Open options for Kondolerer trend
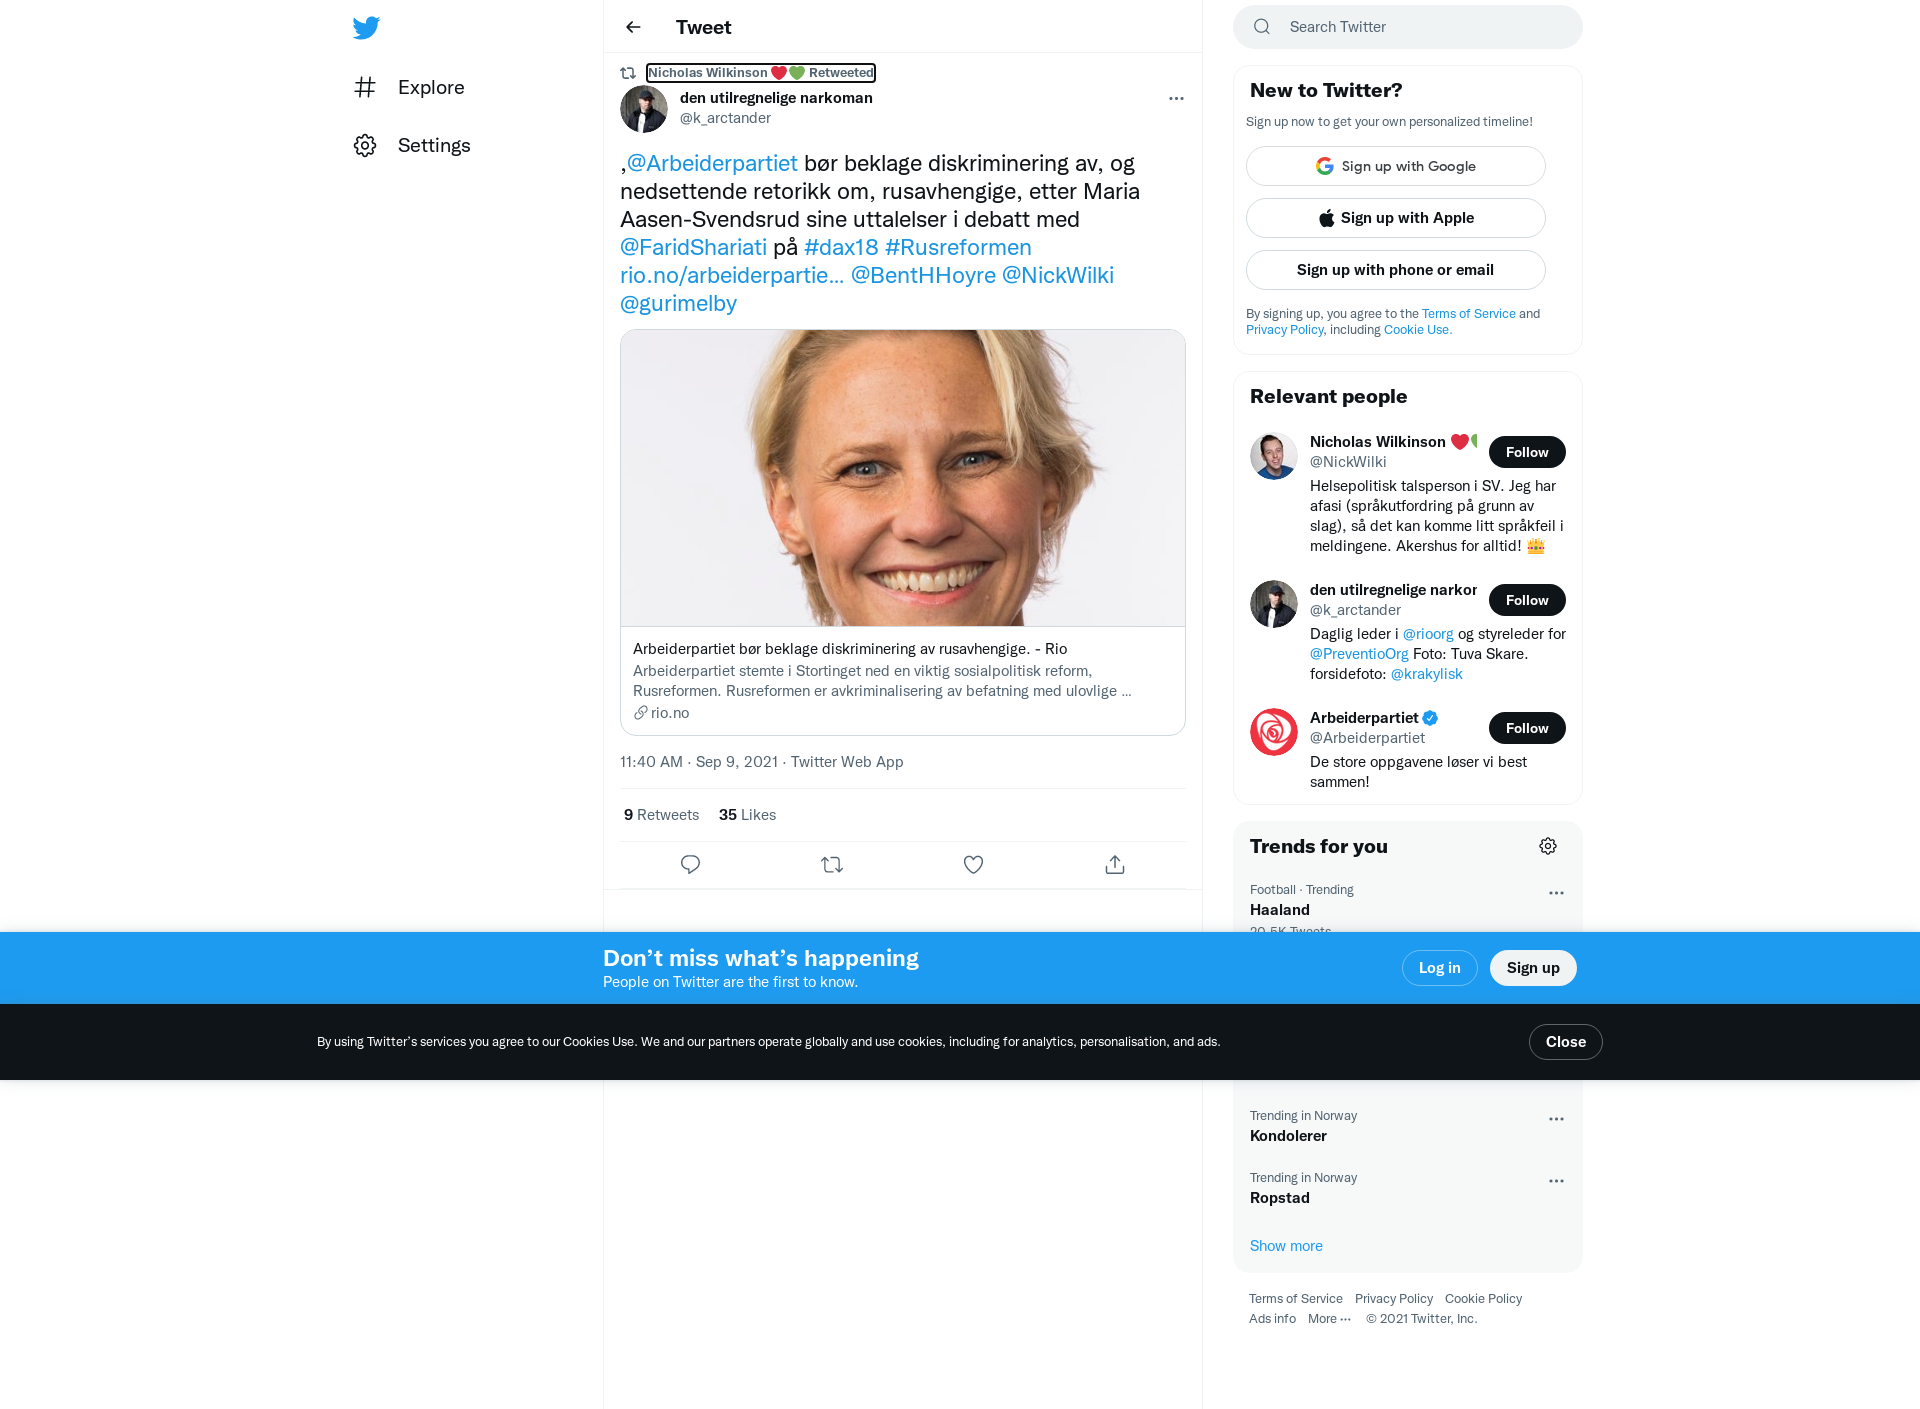Screen dimensions: 1920x1409 [1556, 1119]
